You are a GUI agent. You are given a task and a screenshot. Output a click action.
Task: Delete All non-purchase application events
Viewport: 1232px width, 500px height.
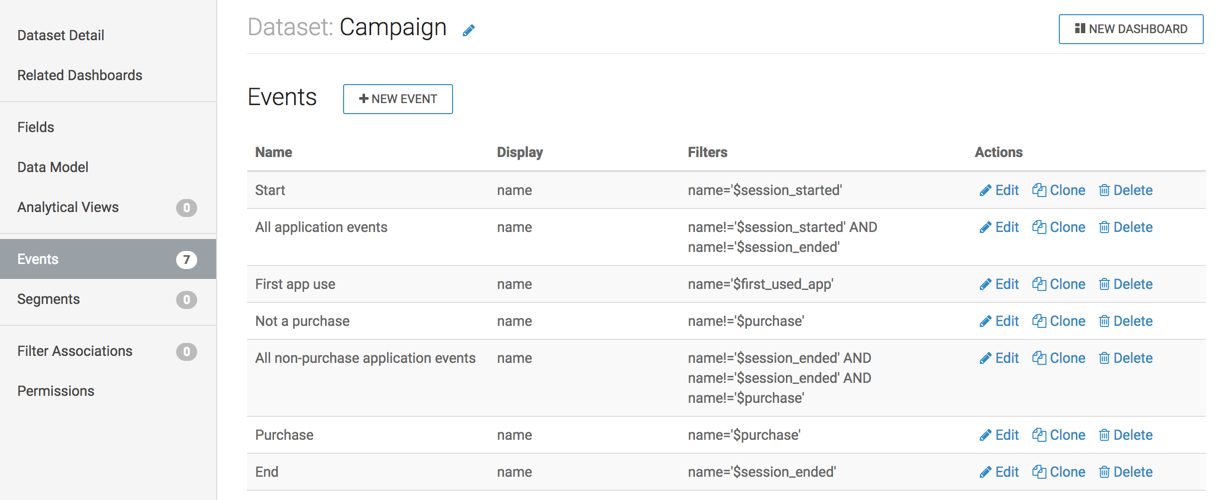point(1125,358)
